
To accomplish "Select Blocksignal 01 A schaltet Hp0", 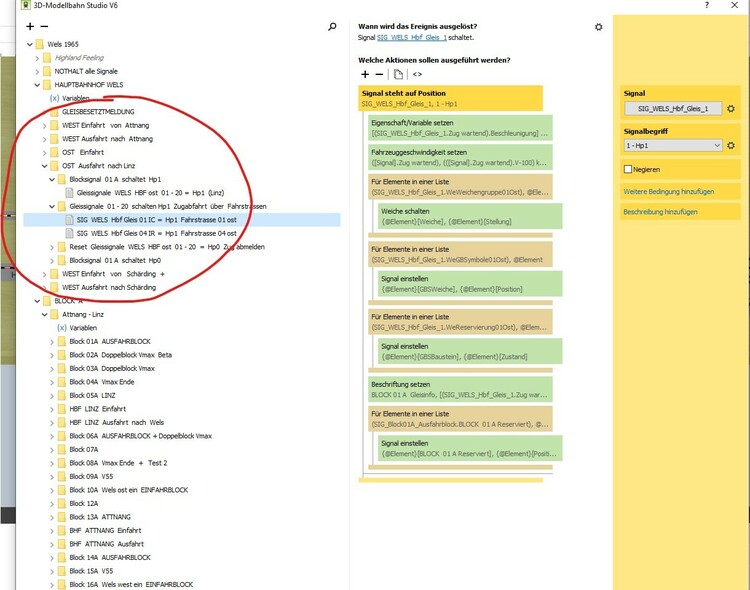I will pos(115,260).
